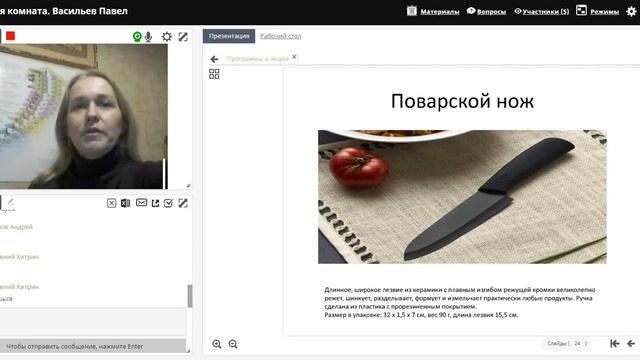640x360 pixels.
Task: Open global settings gear in top bar
Action: coord(631,11)
